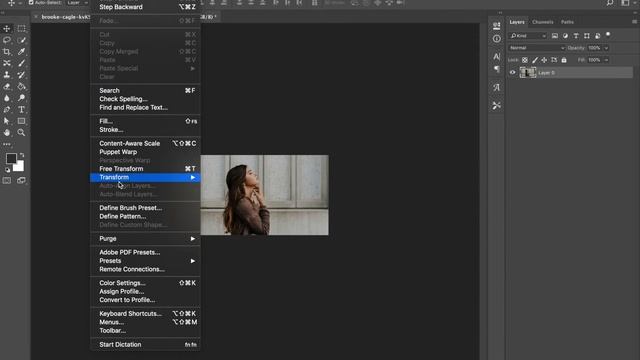Toggle lock image pixels brush icon

[535, 60]
